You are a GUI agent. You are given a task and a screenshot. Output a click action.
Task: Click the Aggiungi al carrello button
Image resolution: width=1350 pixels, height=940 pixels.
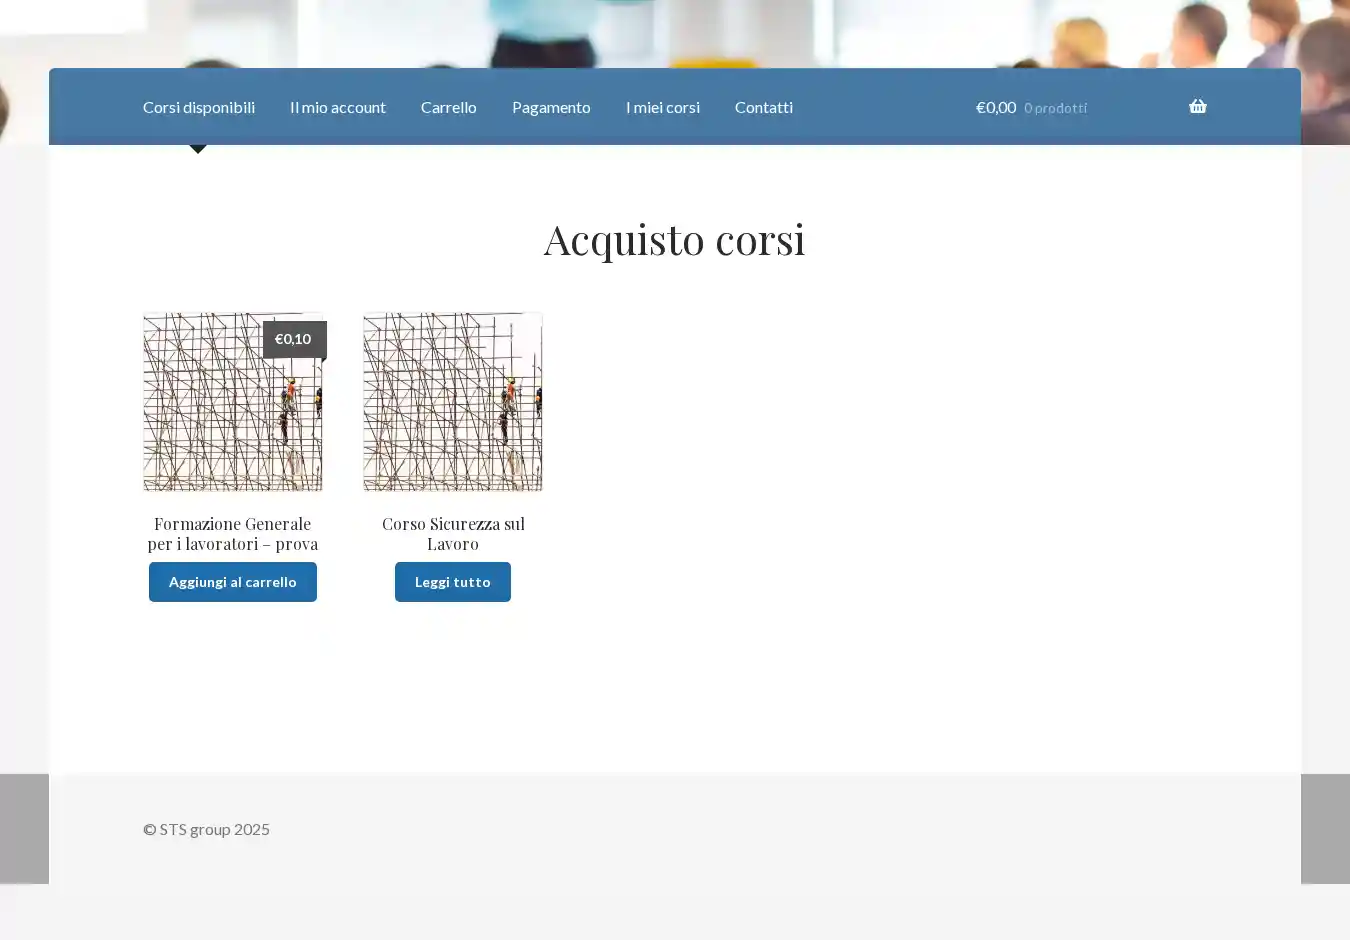232,582
